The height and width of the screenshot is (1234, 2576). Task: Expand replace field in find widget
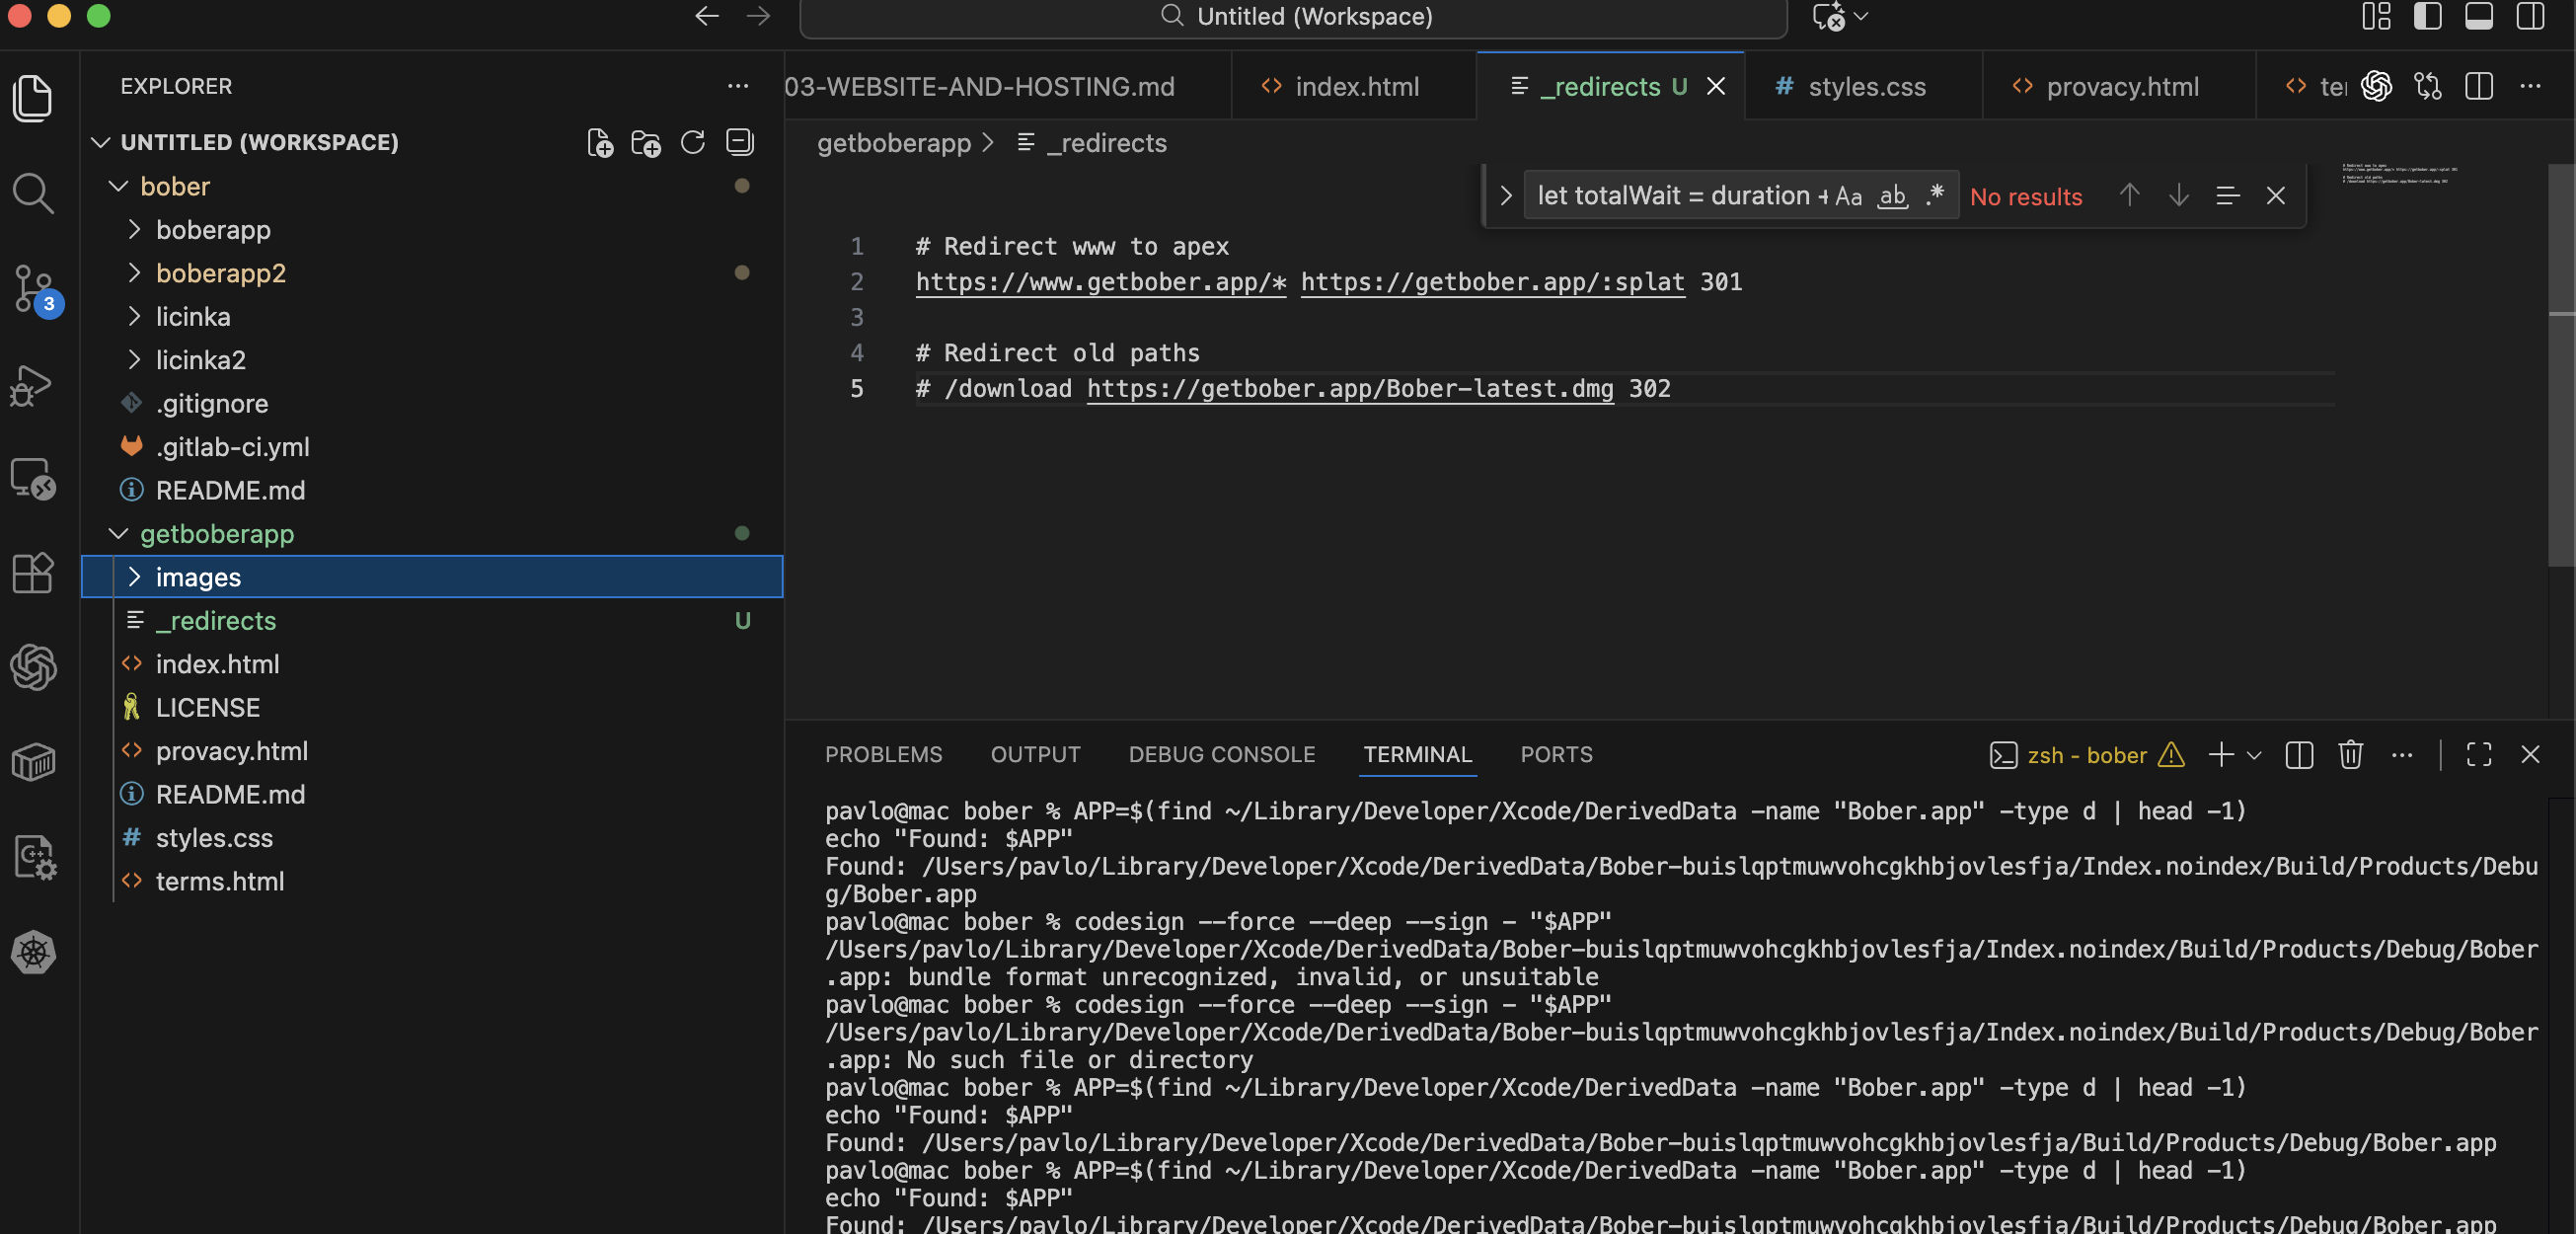(1506, 196)
